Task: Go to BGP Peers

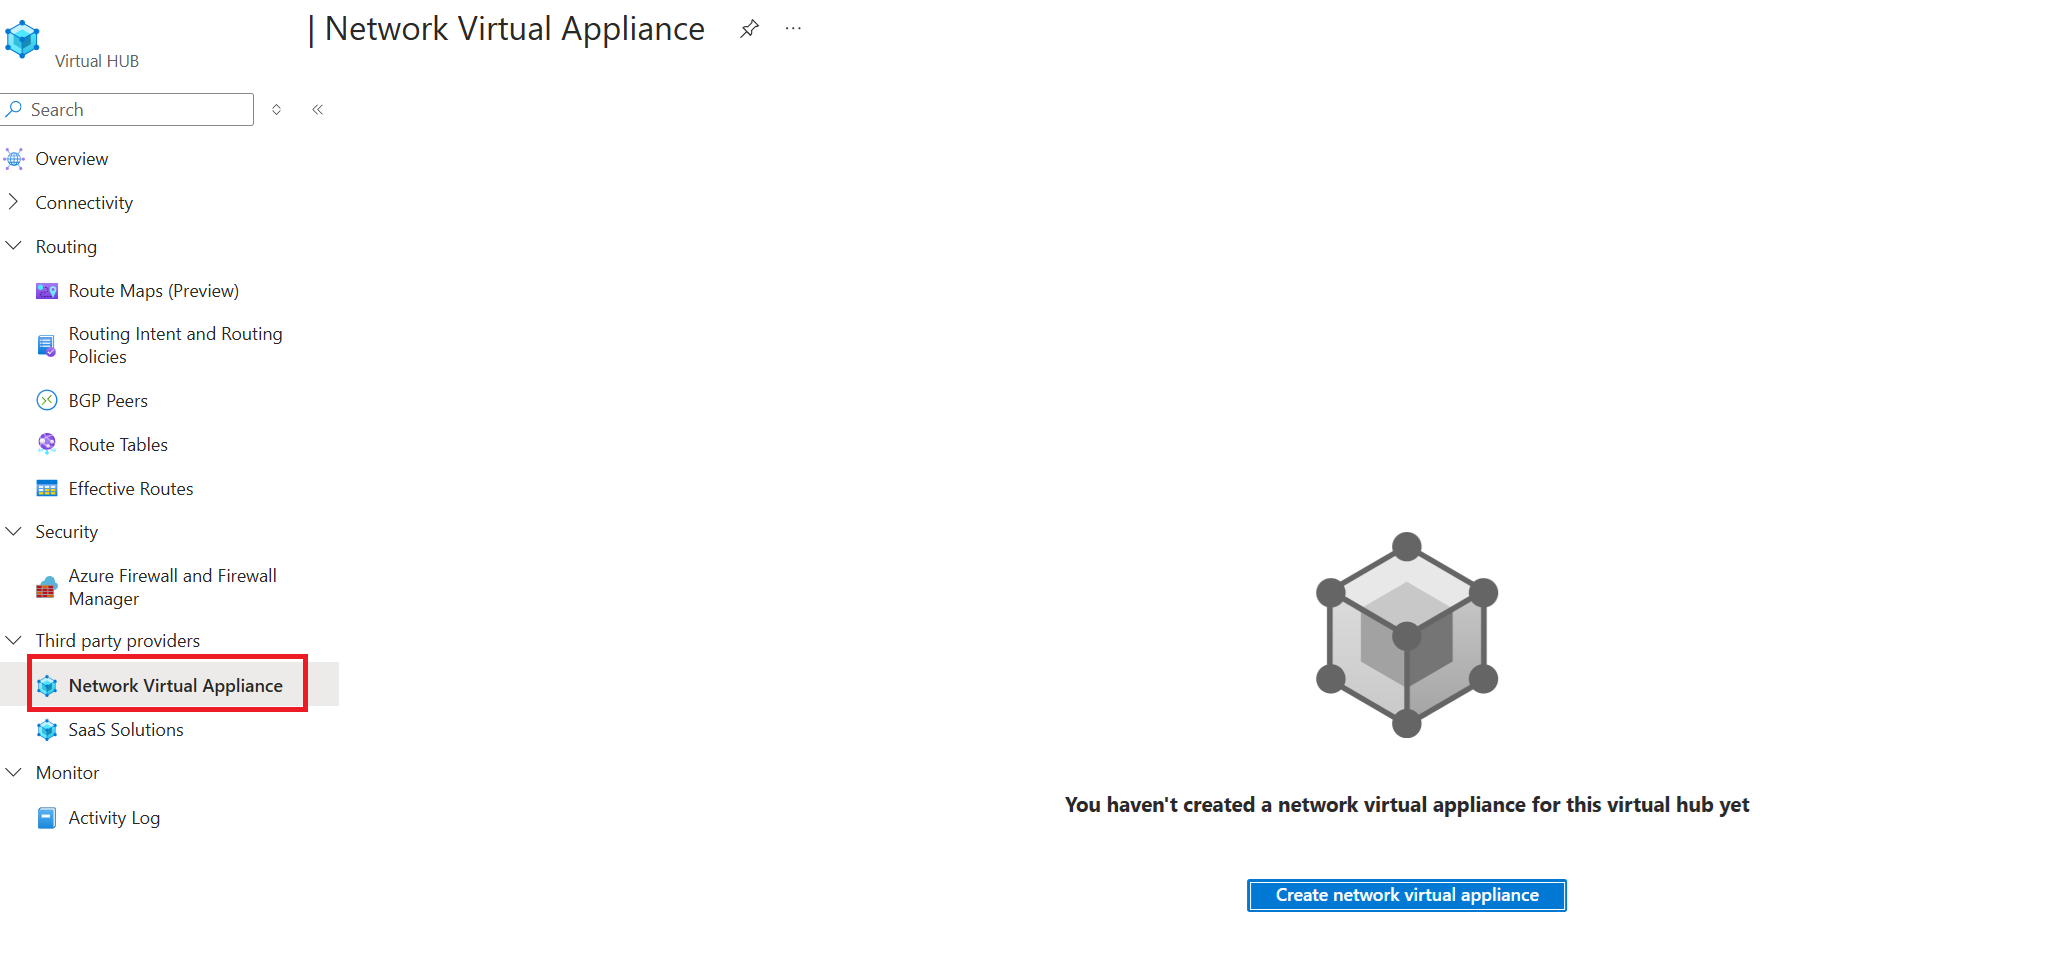Action: [108, 401]
